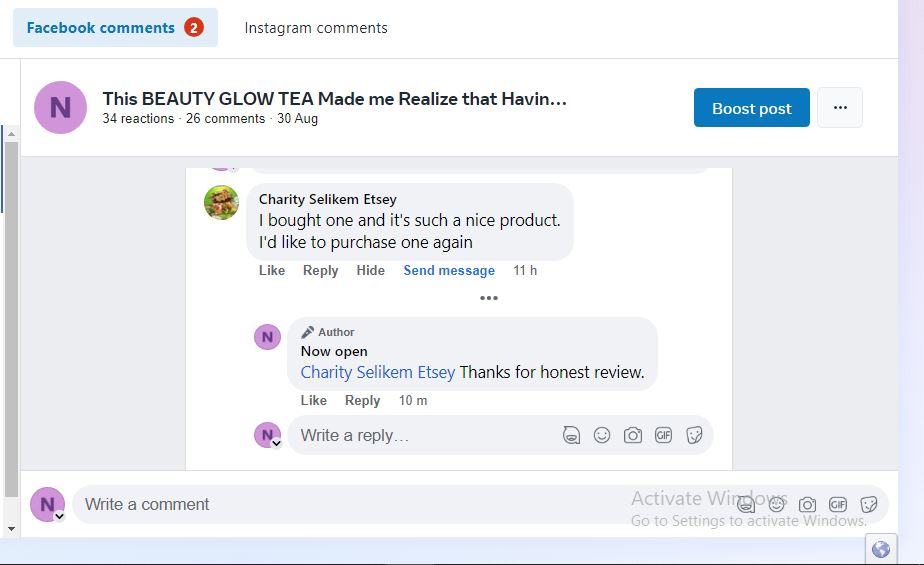Image resolution: width=924 pixels, height=565 pixels.
Task: Add a GIF to the reply
Action: pos(663,435)
